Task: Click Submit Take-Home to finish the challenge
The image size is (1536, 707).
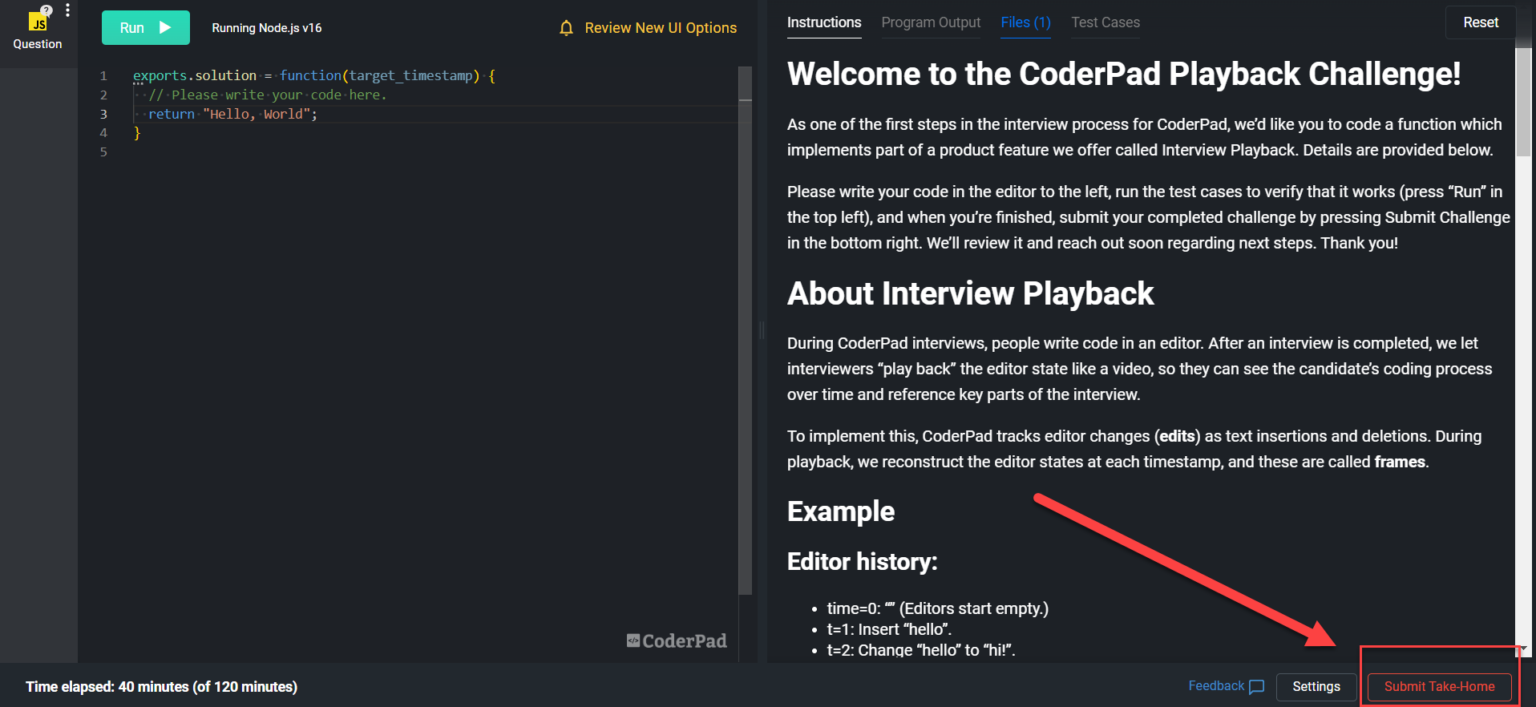Action: pyautogui.click(x=1439, y=687)
